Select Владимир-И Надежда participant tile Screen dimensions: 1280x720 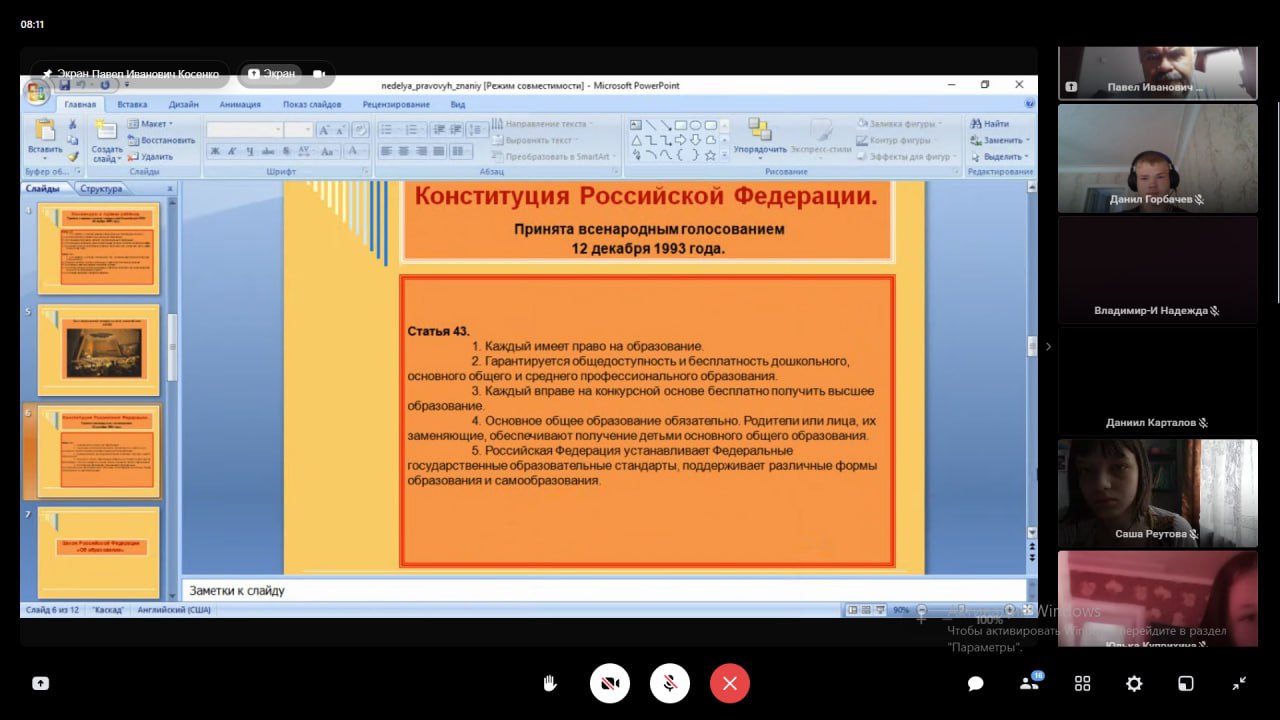(x=1158, y=270)
